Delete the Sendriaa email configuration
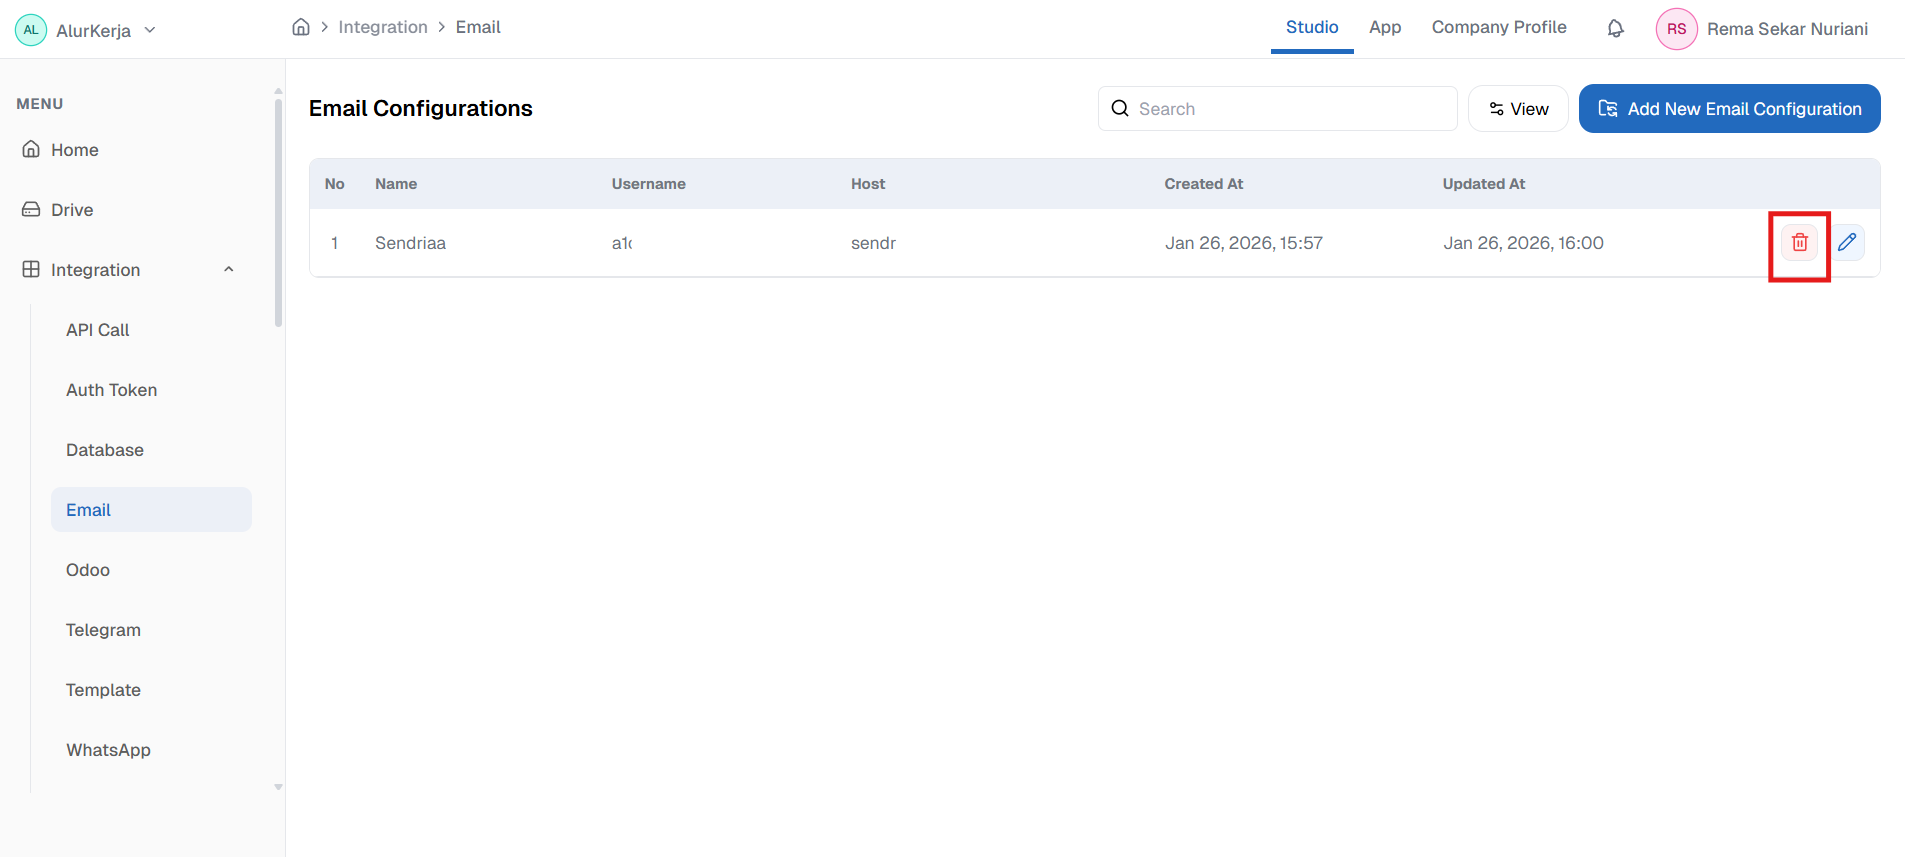This screenshot has height=857, width=1905. point(1799,243)
